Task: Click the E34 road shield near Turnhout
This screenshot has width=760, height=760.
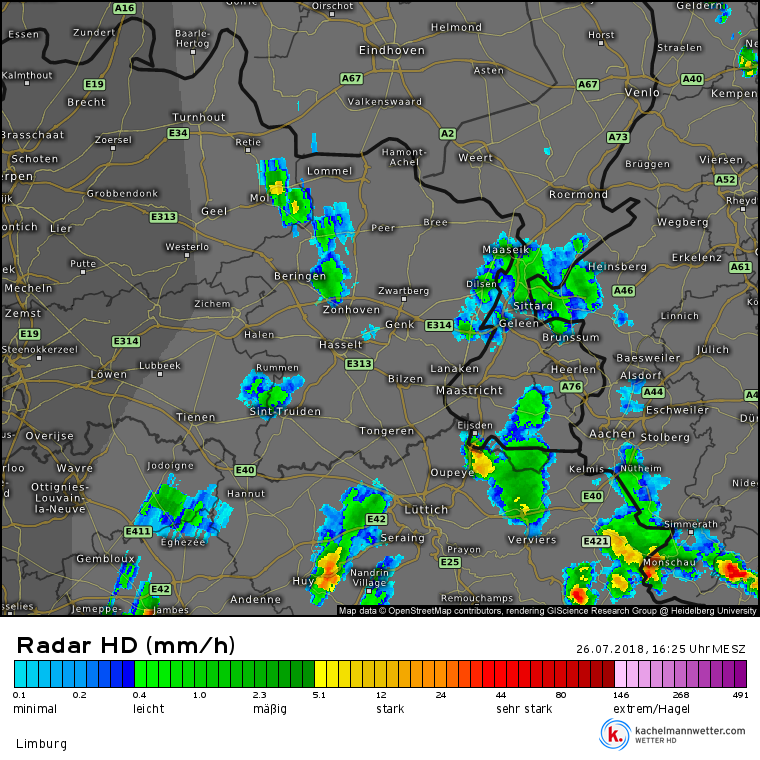Action: click(x=178, y=133)
